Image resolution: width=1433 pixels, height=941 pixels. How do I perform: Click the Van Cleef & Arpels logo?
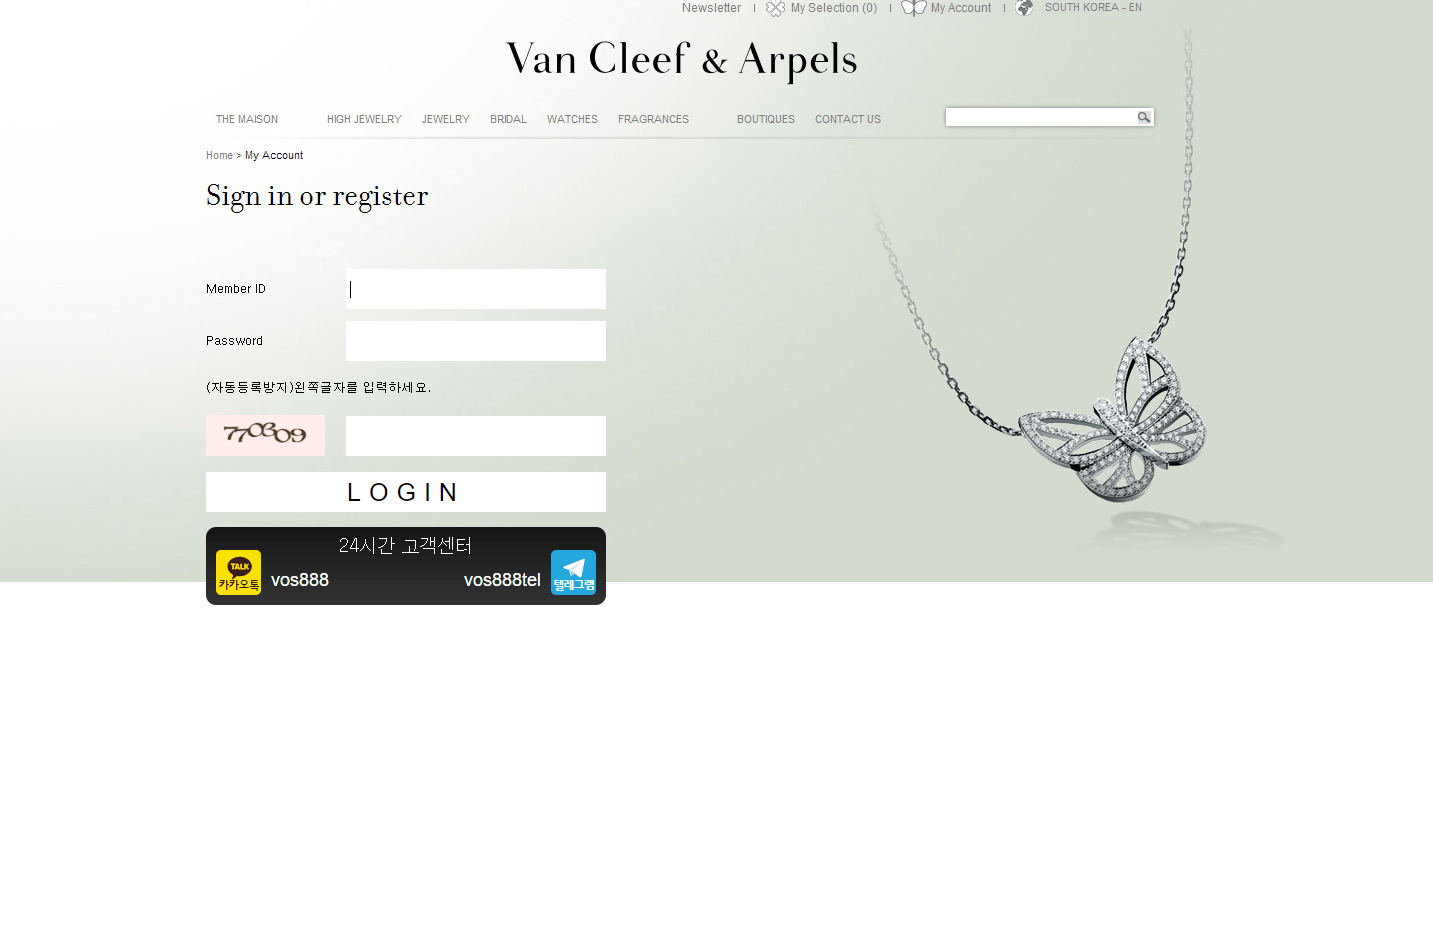682,60
